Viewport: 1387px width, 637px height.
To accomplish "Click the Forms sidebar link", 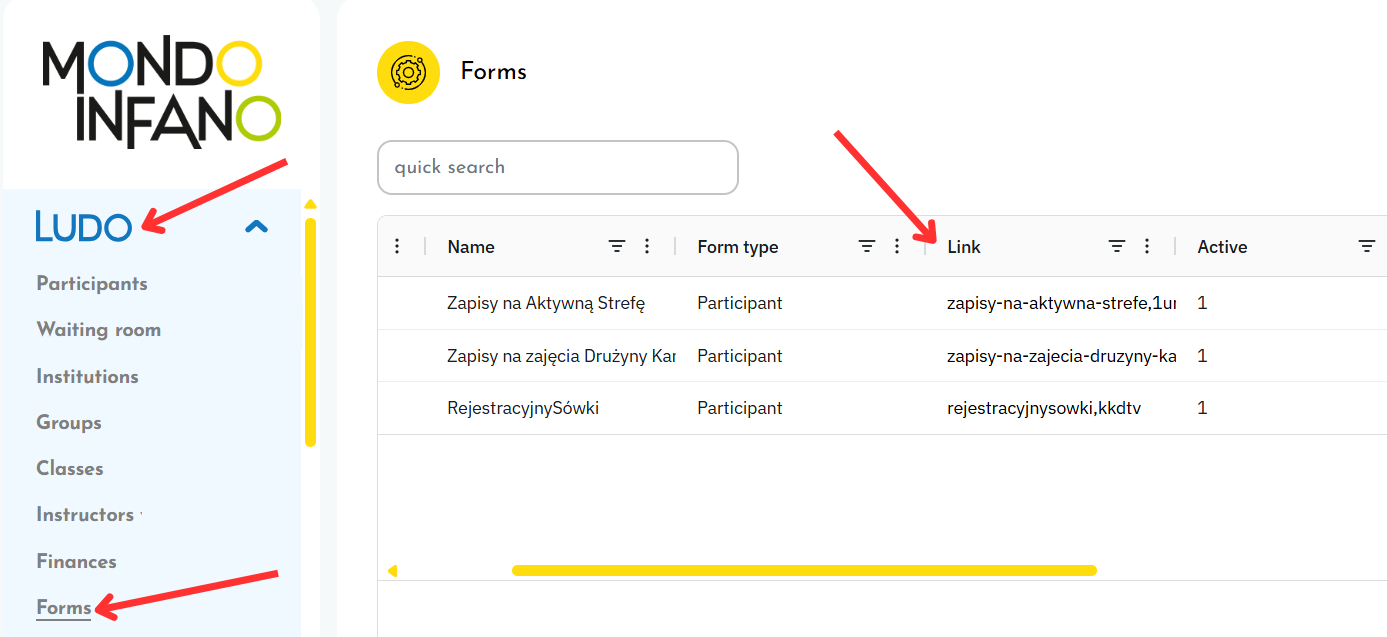I will point(64,608).
